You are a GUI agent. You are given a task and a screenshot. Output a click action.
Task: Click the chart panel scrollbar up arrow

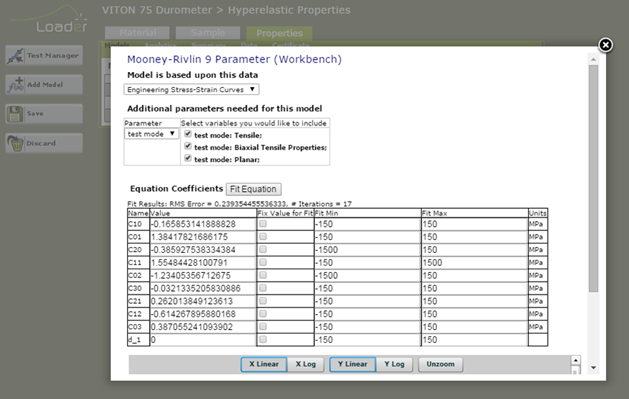[x=575, y=360]
